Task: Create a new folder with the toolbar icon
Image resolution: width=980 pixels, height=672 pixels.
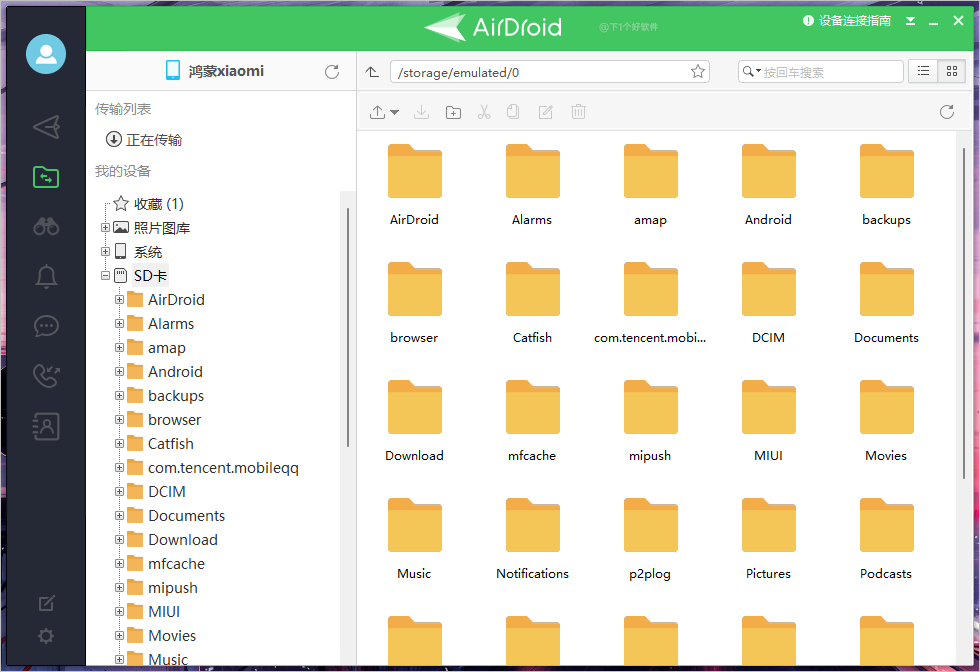Action: click(x=453, y=112)
